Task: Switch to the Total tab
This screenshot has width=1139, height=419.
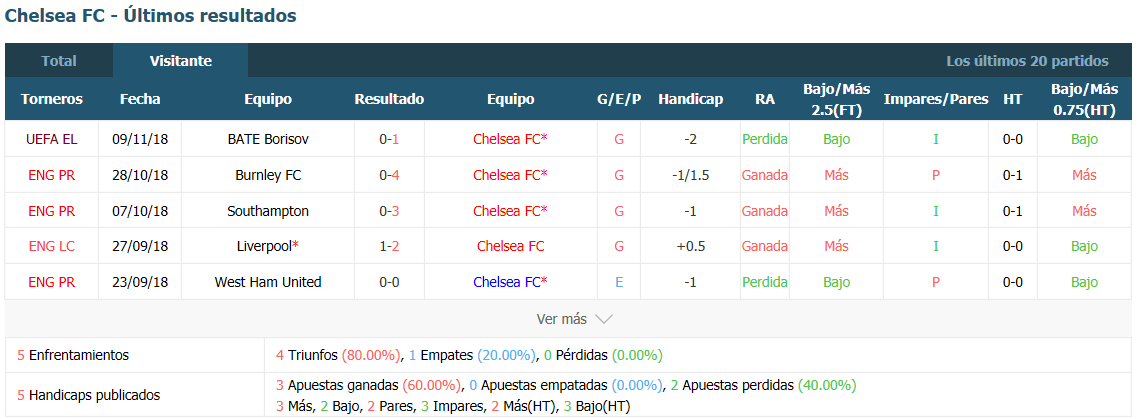Action: pos(59,61)
